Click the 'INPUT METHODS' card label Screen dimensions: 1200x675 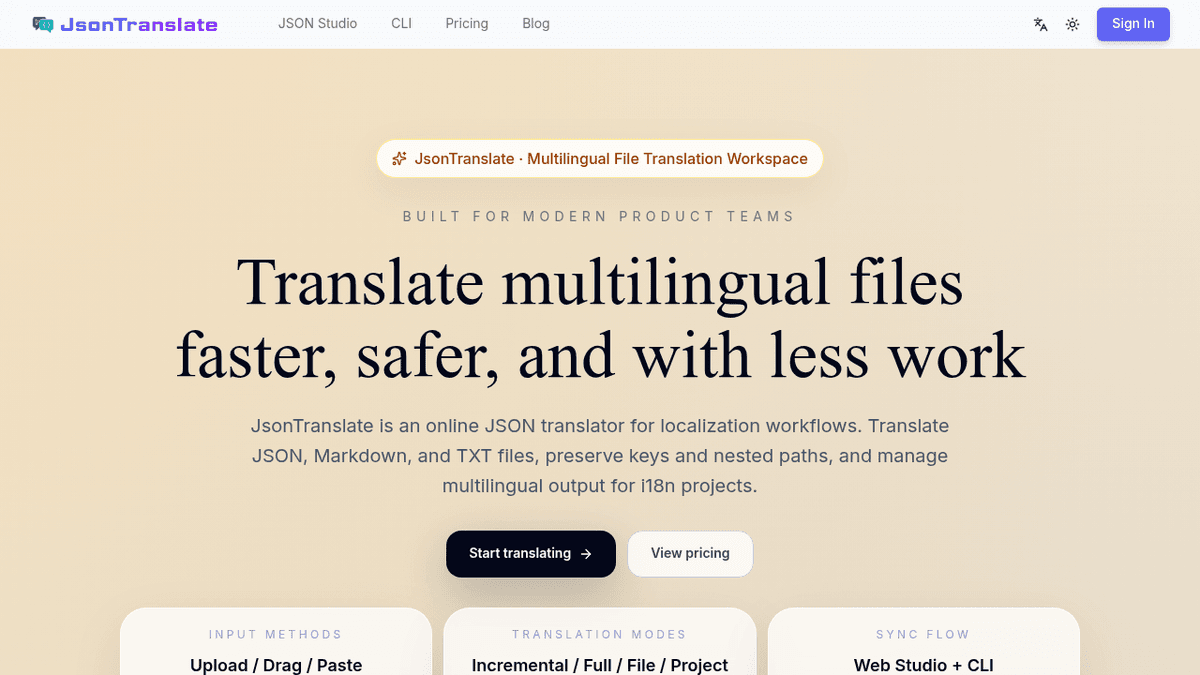tap(276, 634)
